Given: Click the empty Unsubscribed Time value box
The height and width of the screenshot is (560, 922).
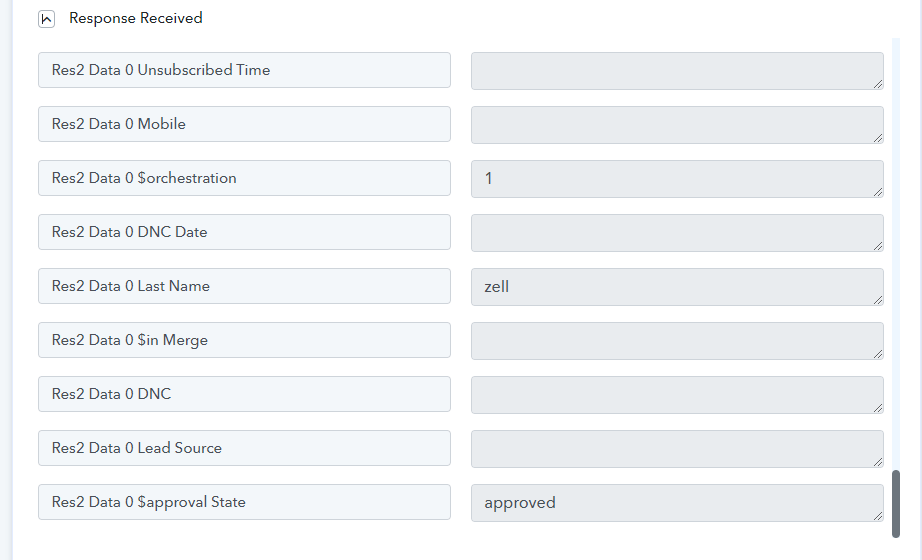Looking at the screenshot, I should coord(677,71).
